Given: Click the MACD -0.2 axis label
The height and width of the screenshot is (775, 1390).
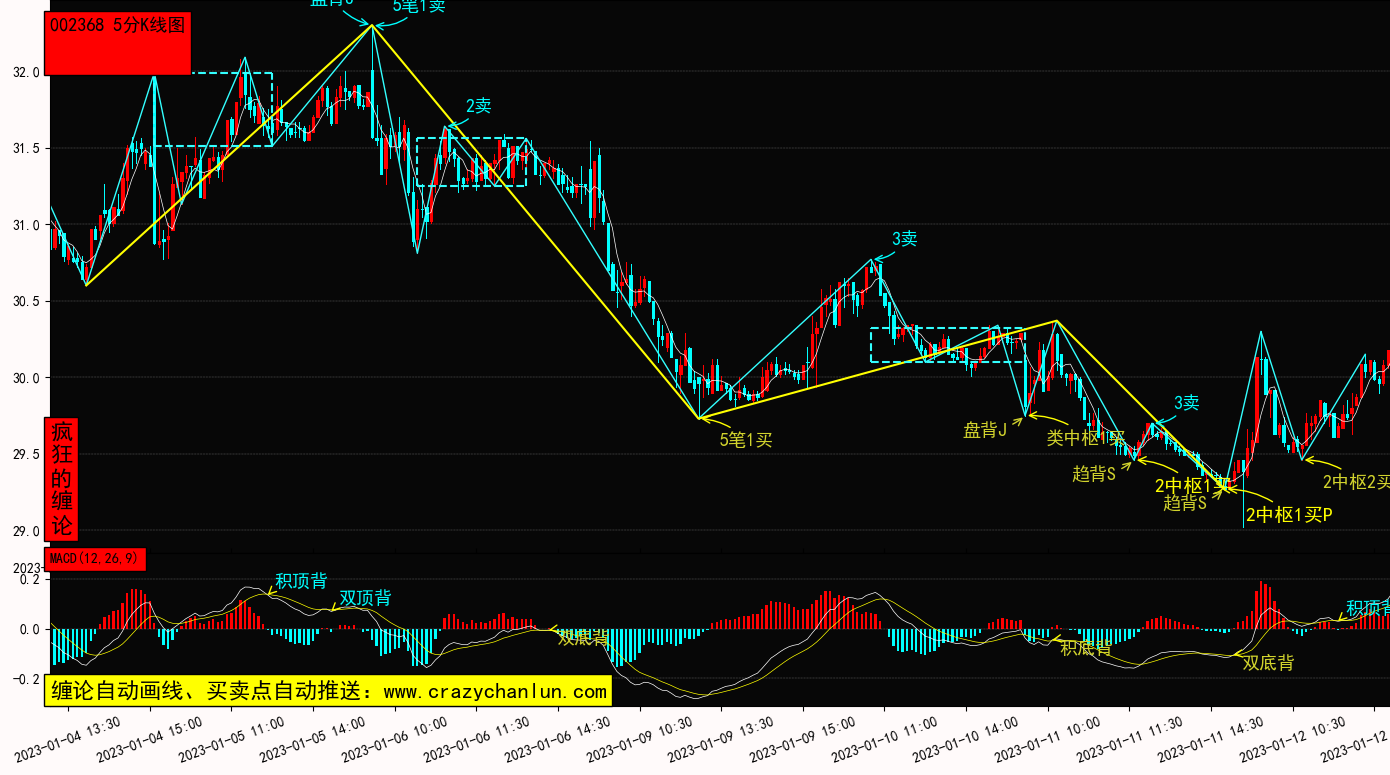Looking at the screenshot, I should [26, 680].
